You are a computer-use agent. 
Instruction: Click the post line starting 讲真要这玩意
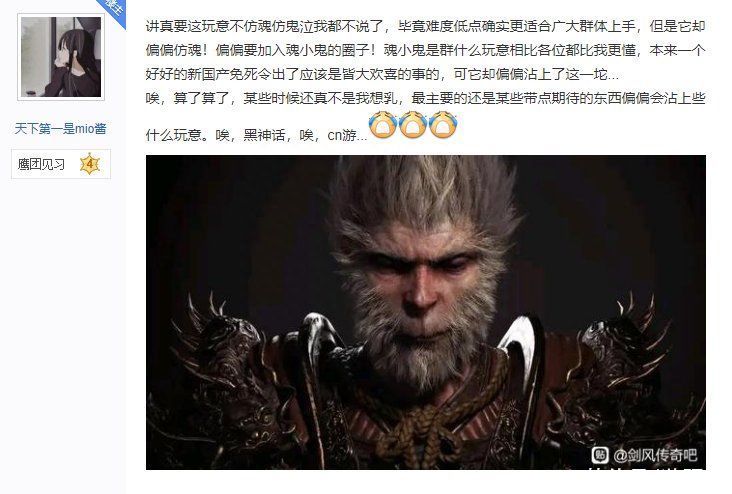(x=425, y=26)
